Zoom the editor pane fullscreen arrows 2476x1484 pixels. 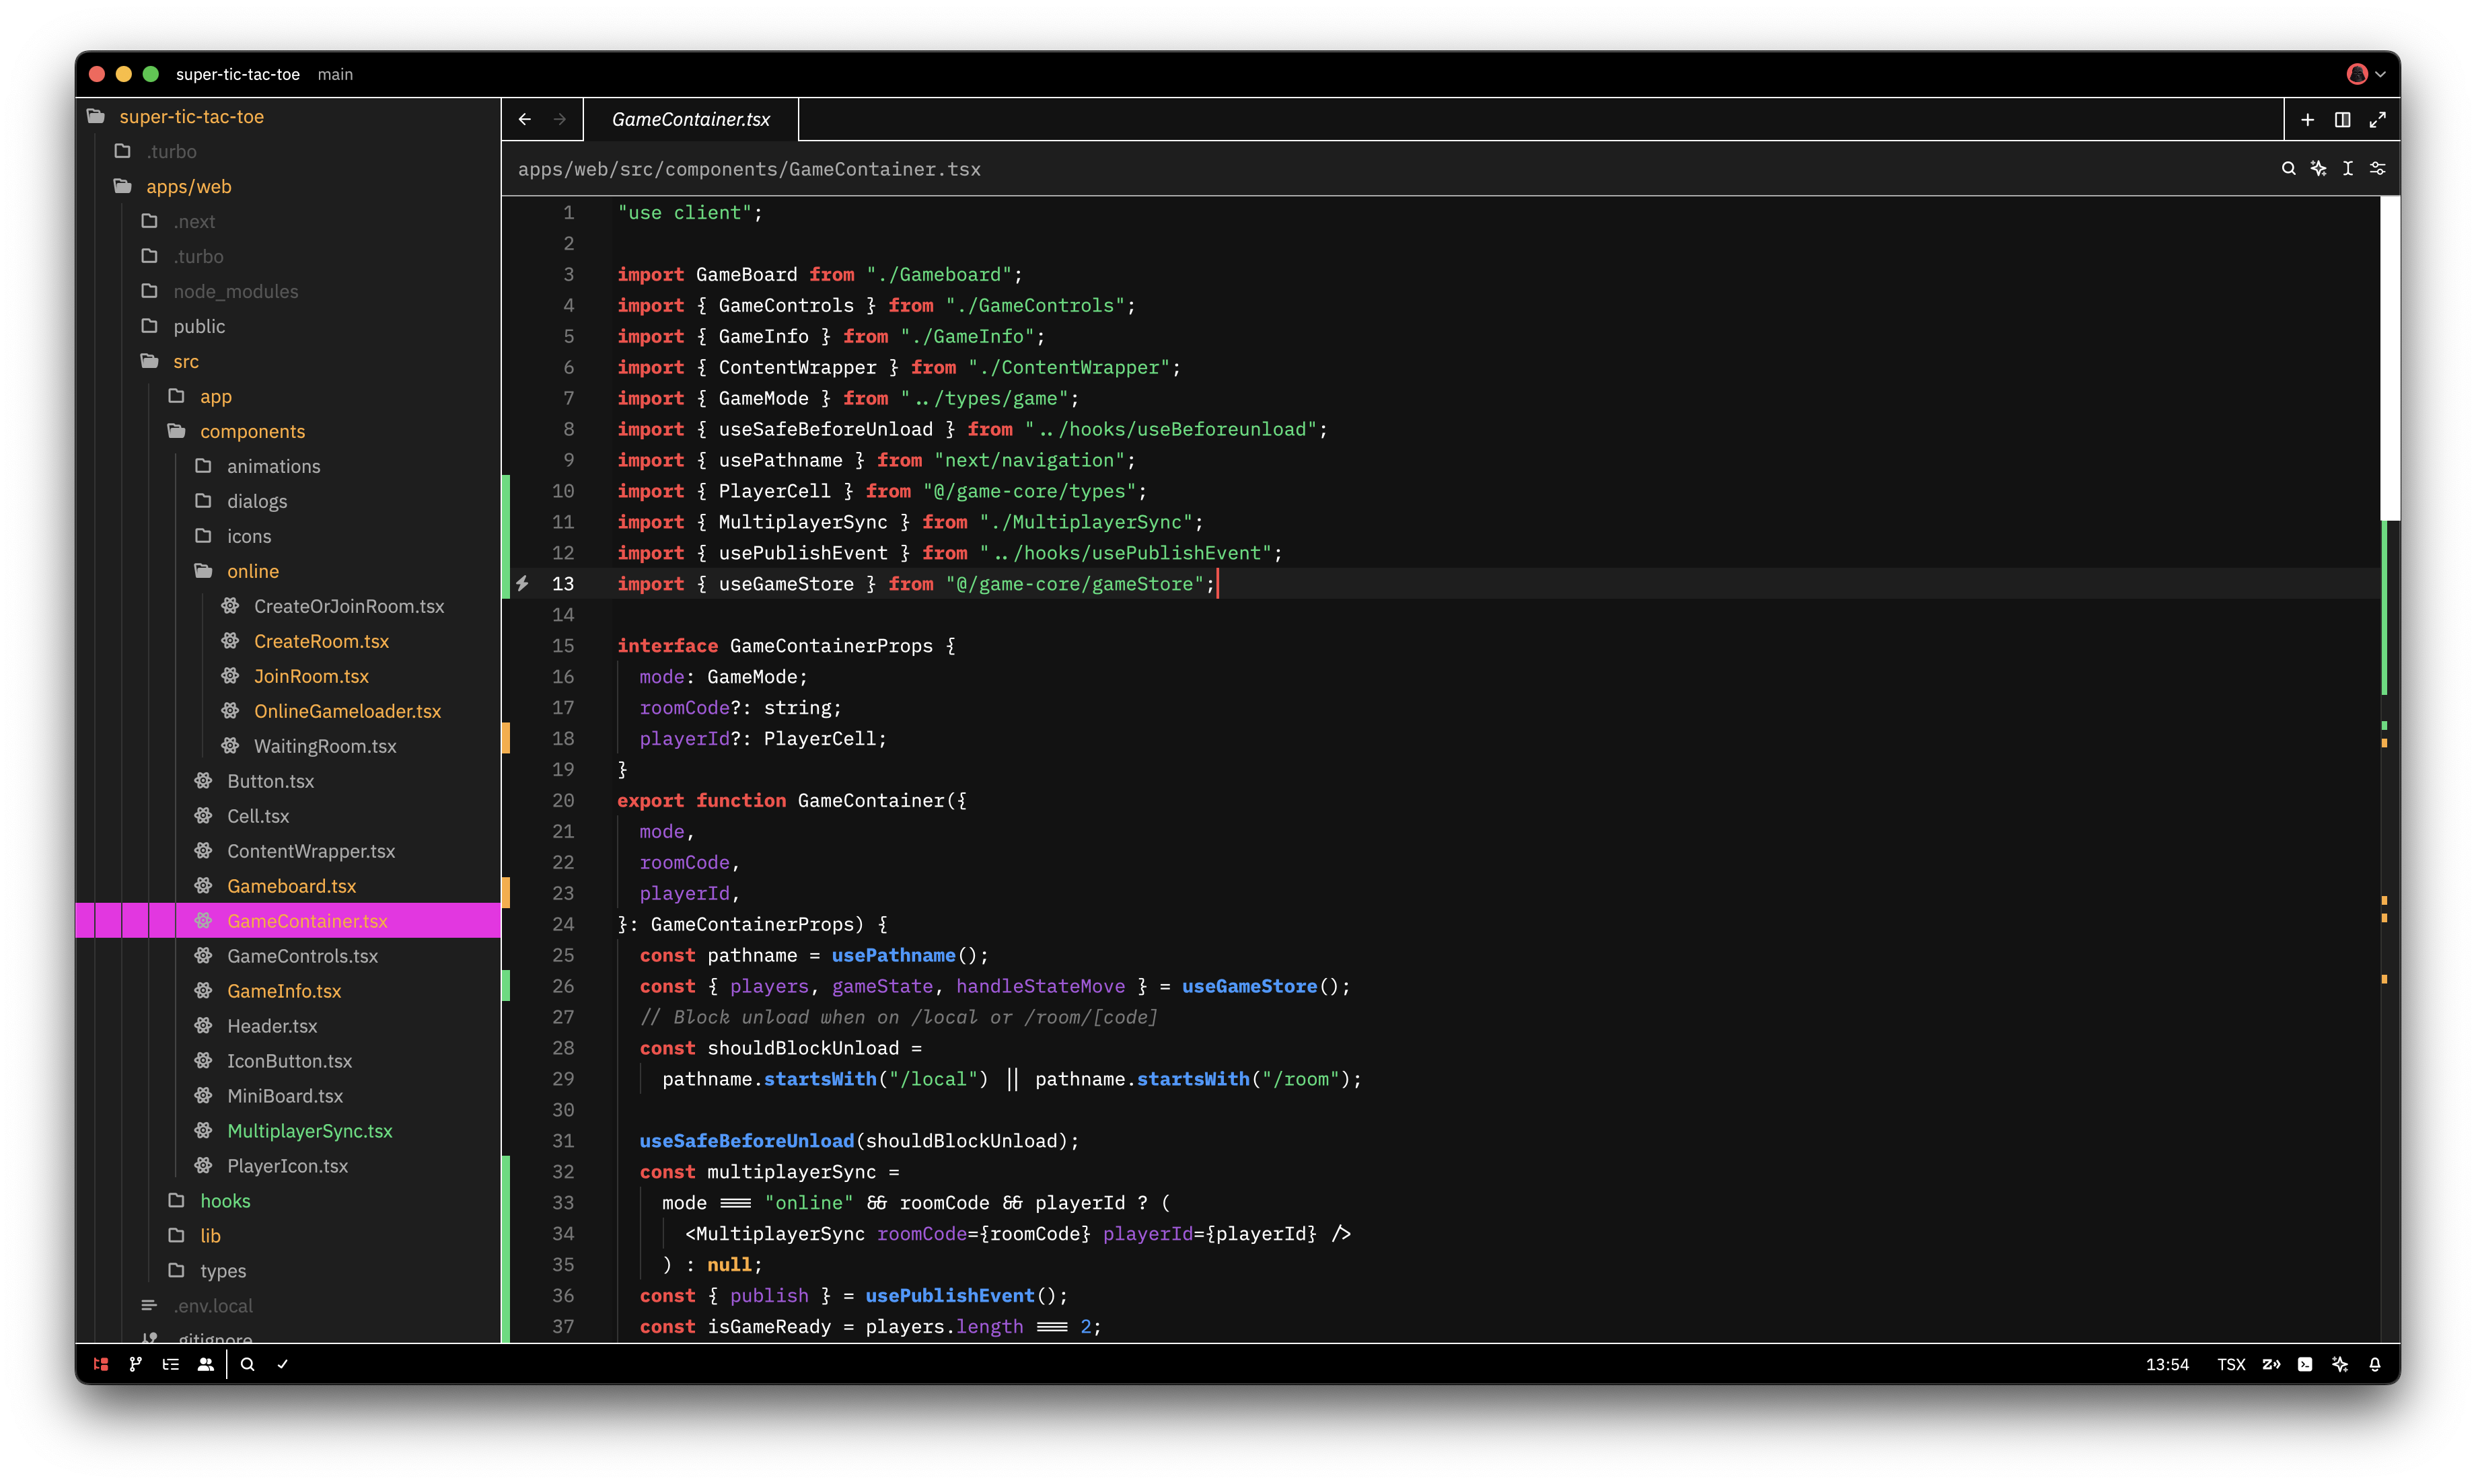tap(2378, 119)
